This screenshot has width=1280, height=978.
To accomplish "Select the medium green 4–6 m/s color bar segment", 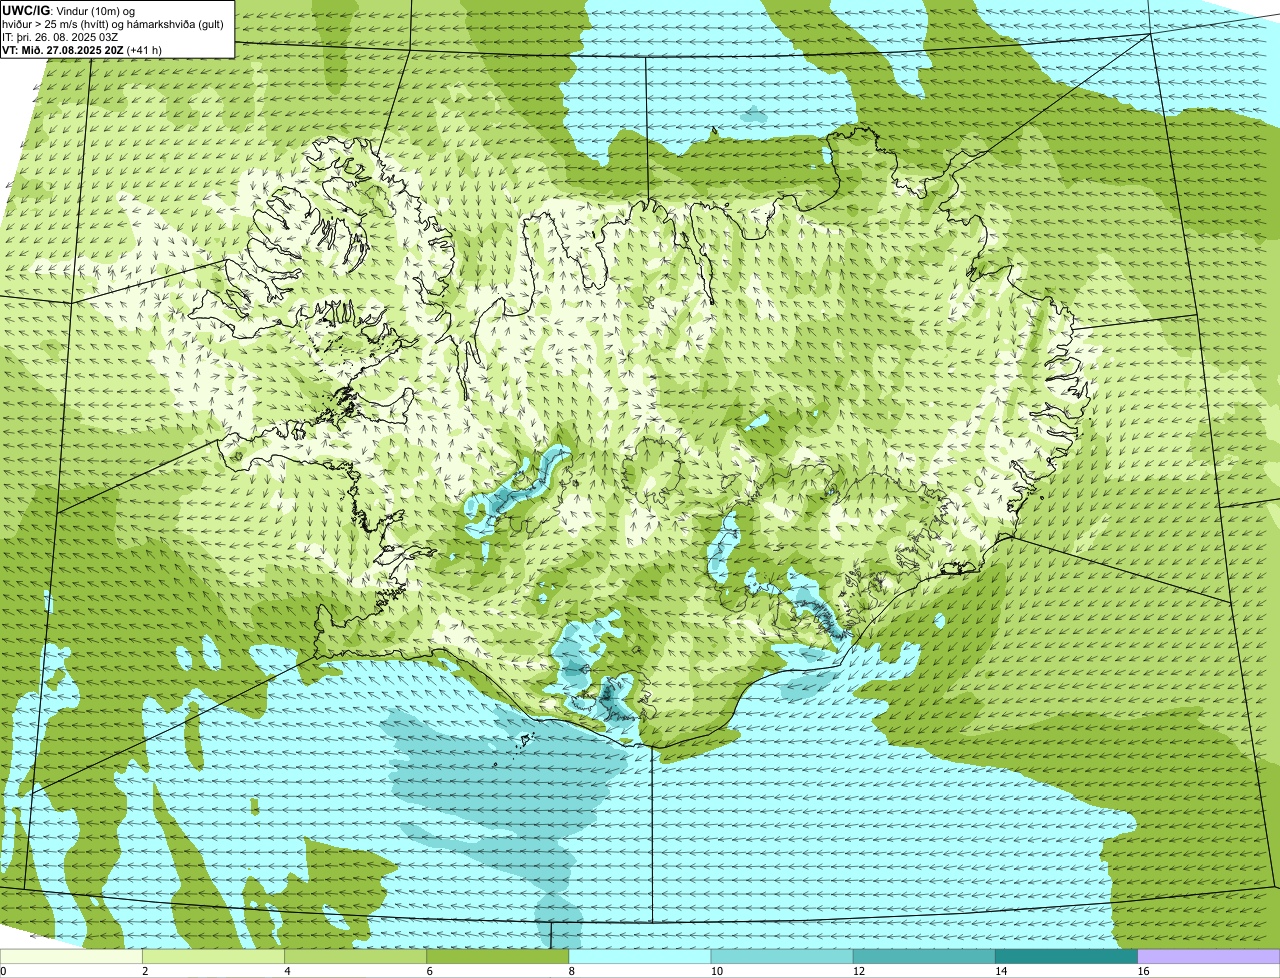I will coord(356,956).
